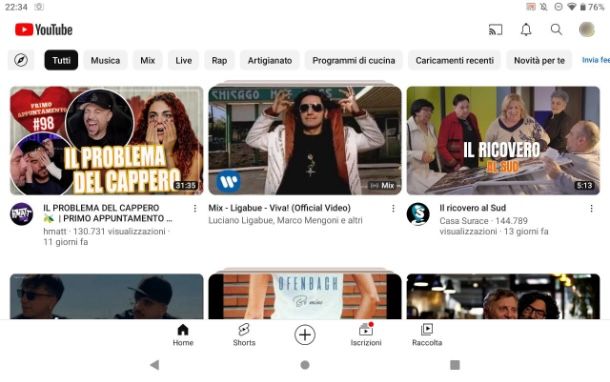
Task: Tap the Invia feedback link
Action: tap(596, 60)
